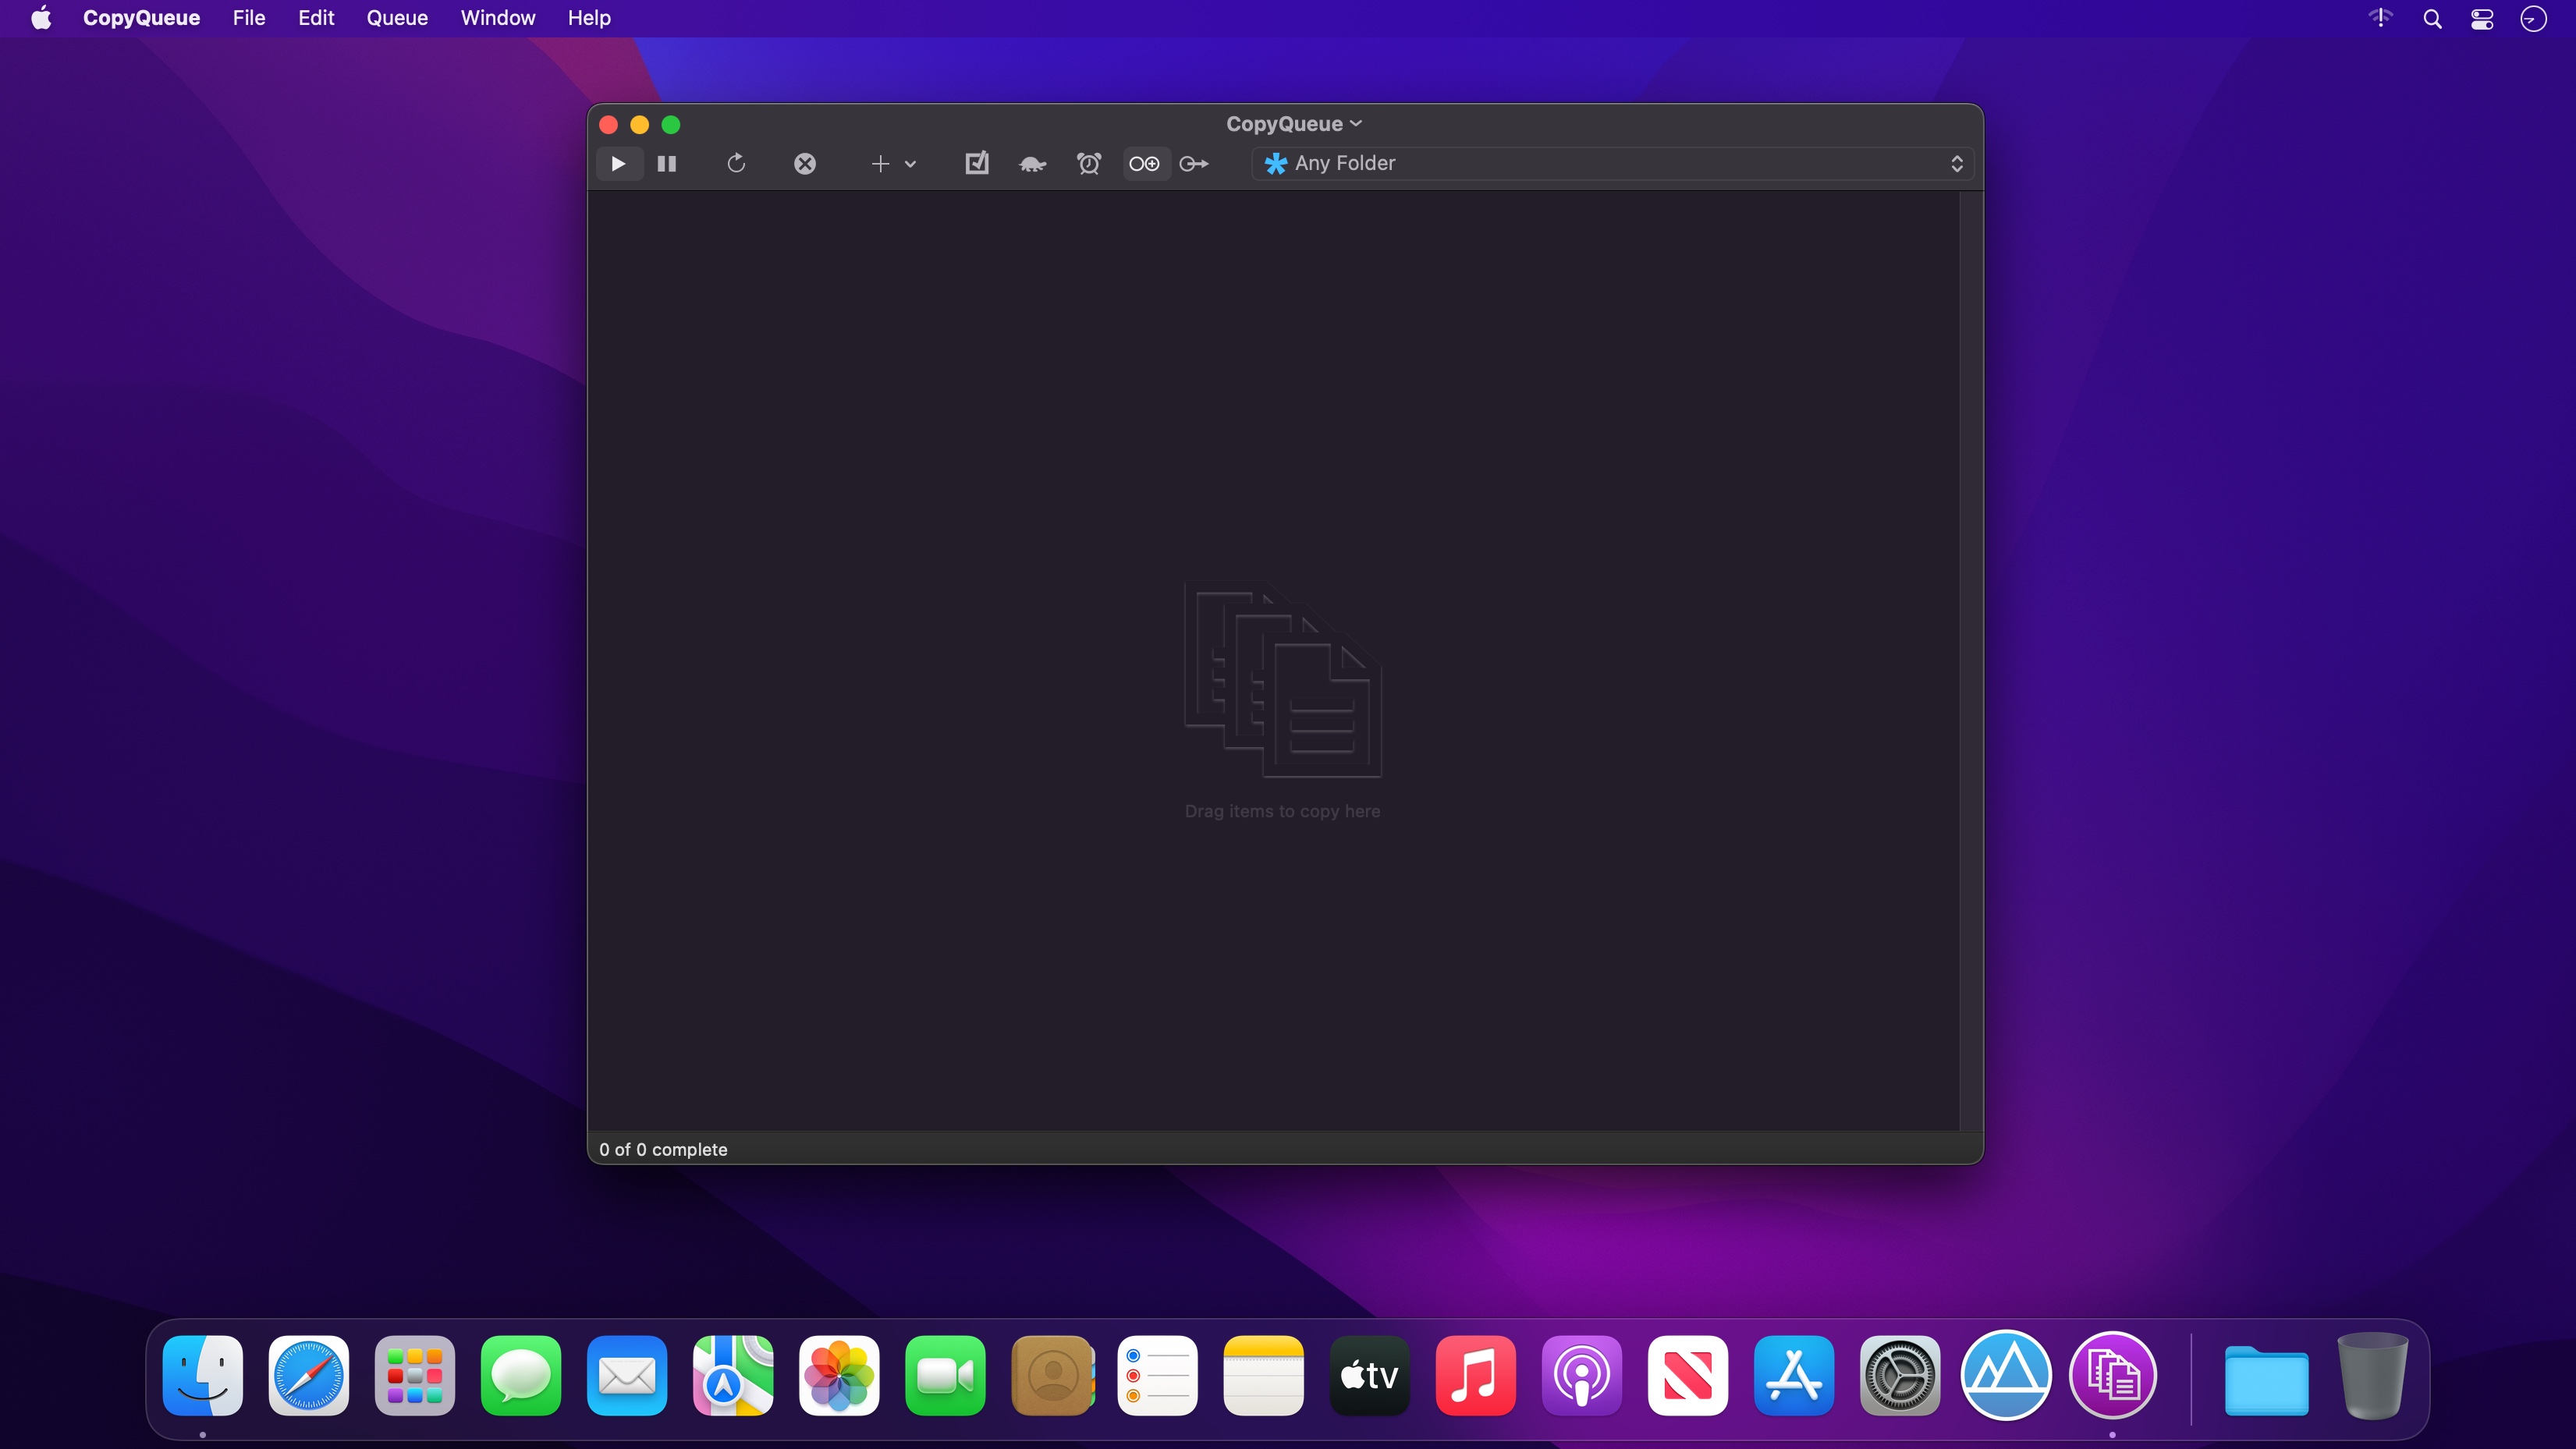Open System Preferences from the Dock
The width and height of the screenshot is (2576, 1449).
point(1900,1376)
